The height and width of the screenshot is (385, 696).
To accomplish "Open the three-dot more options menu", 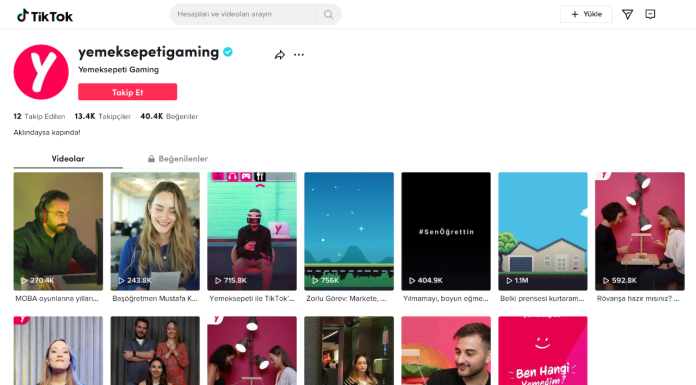I will pos(299,55).
